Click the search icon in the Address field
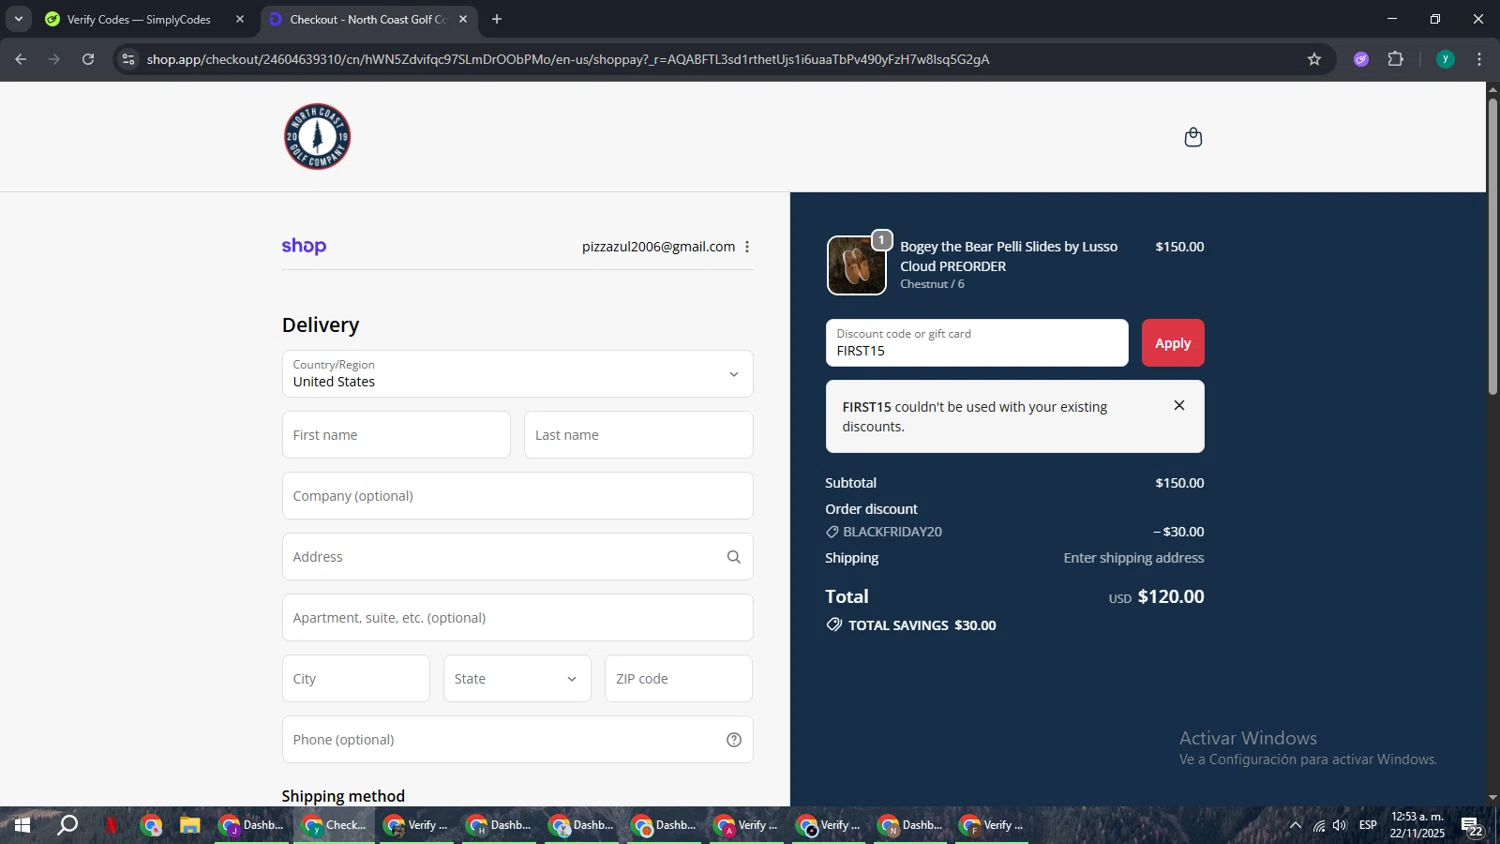Viewport: 1500px width, 844px height. coord(734,557)
